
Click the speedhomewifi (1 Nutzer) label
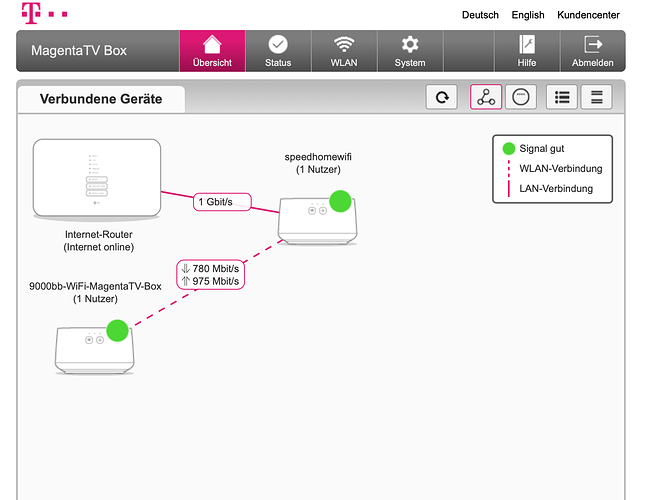click(x=318, y=163)
